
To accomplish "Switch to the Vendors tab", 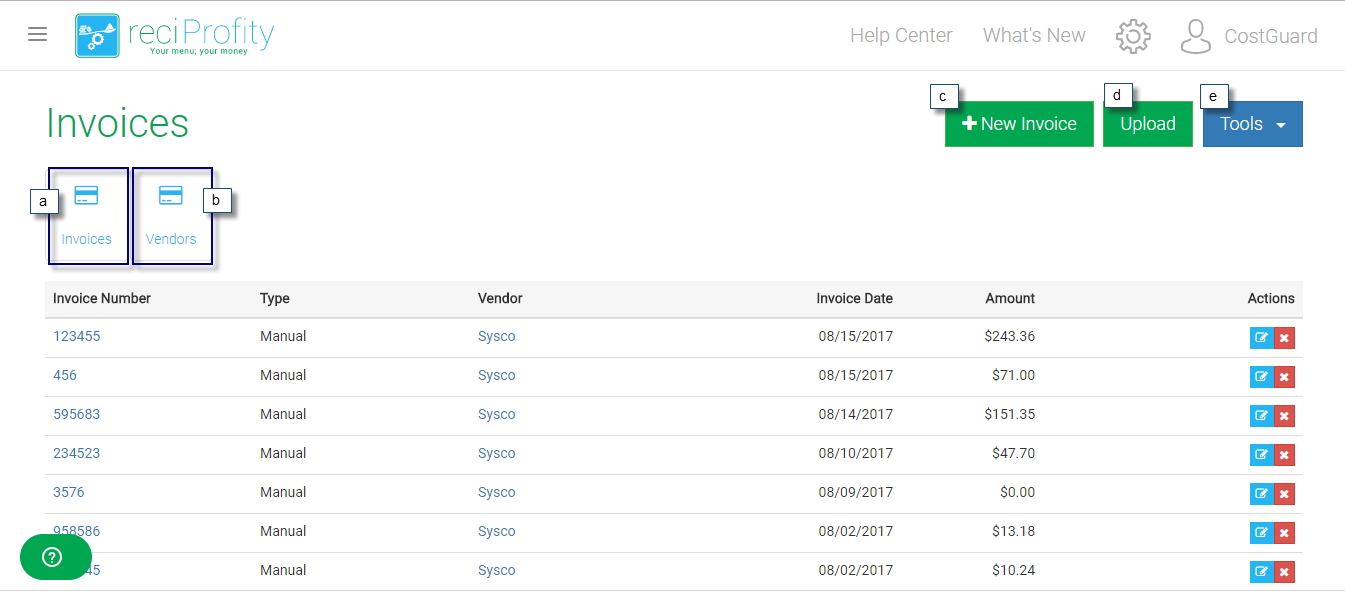I will (x=171, y=216).
